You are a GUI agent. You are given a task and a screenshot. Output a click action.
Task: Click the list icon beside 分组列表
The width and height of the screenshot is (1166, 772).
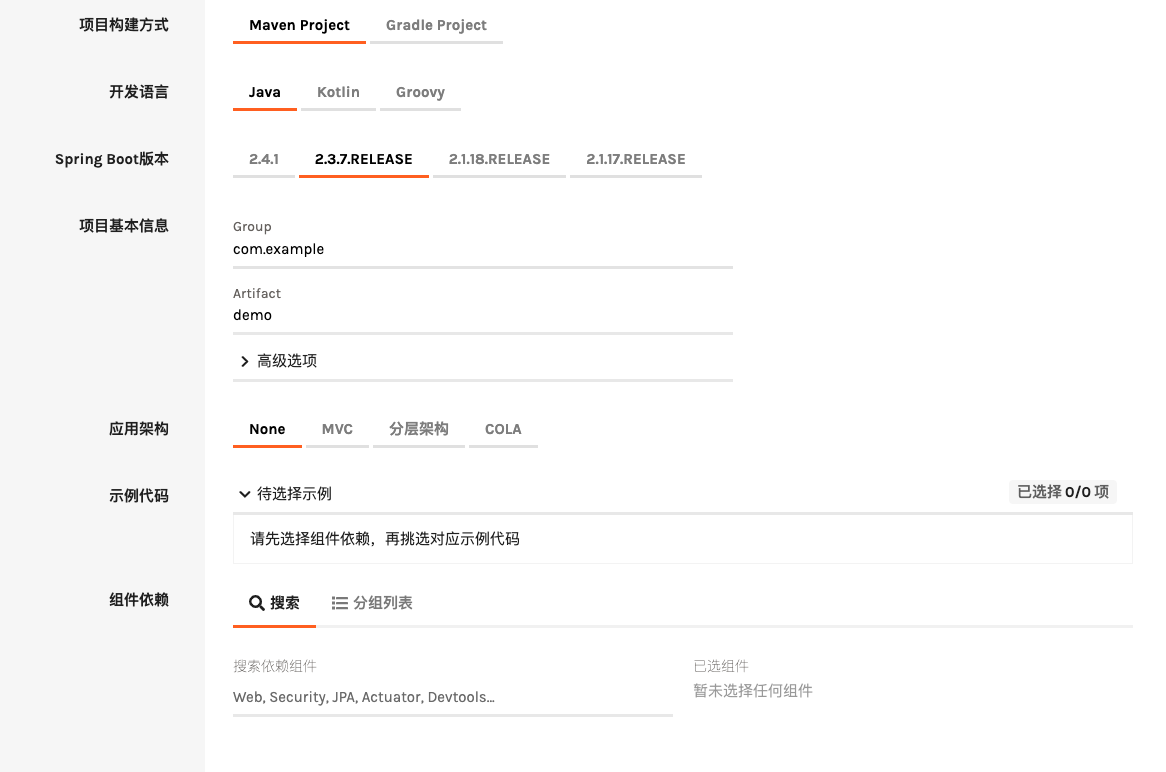pos(340,603)
